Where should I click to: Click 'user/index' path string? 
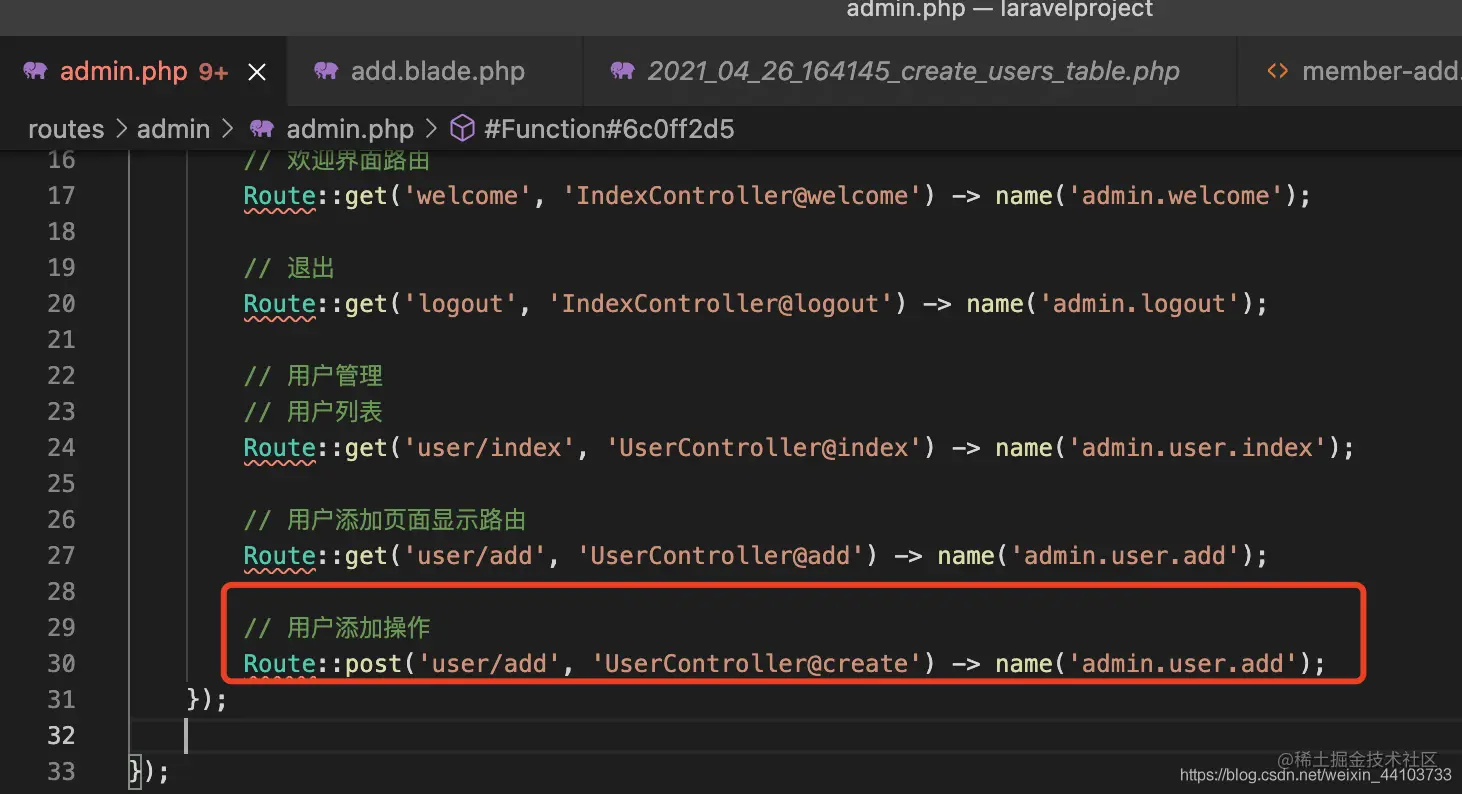(x=490, y=447)
